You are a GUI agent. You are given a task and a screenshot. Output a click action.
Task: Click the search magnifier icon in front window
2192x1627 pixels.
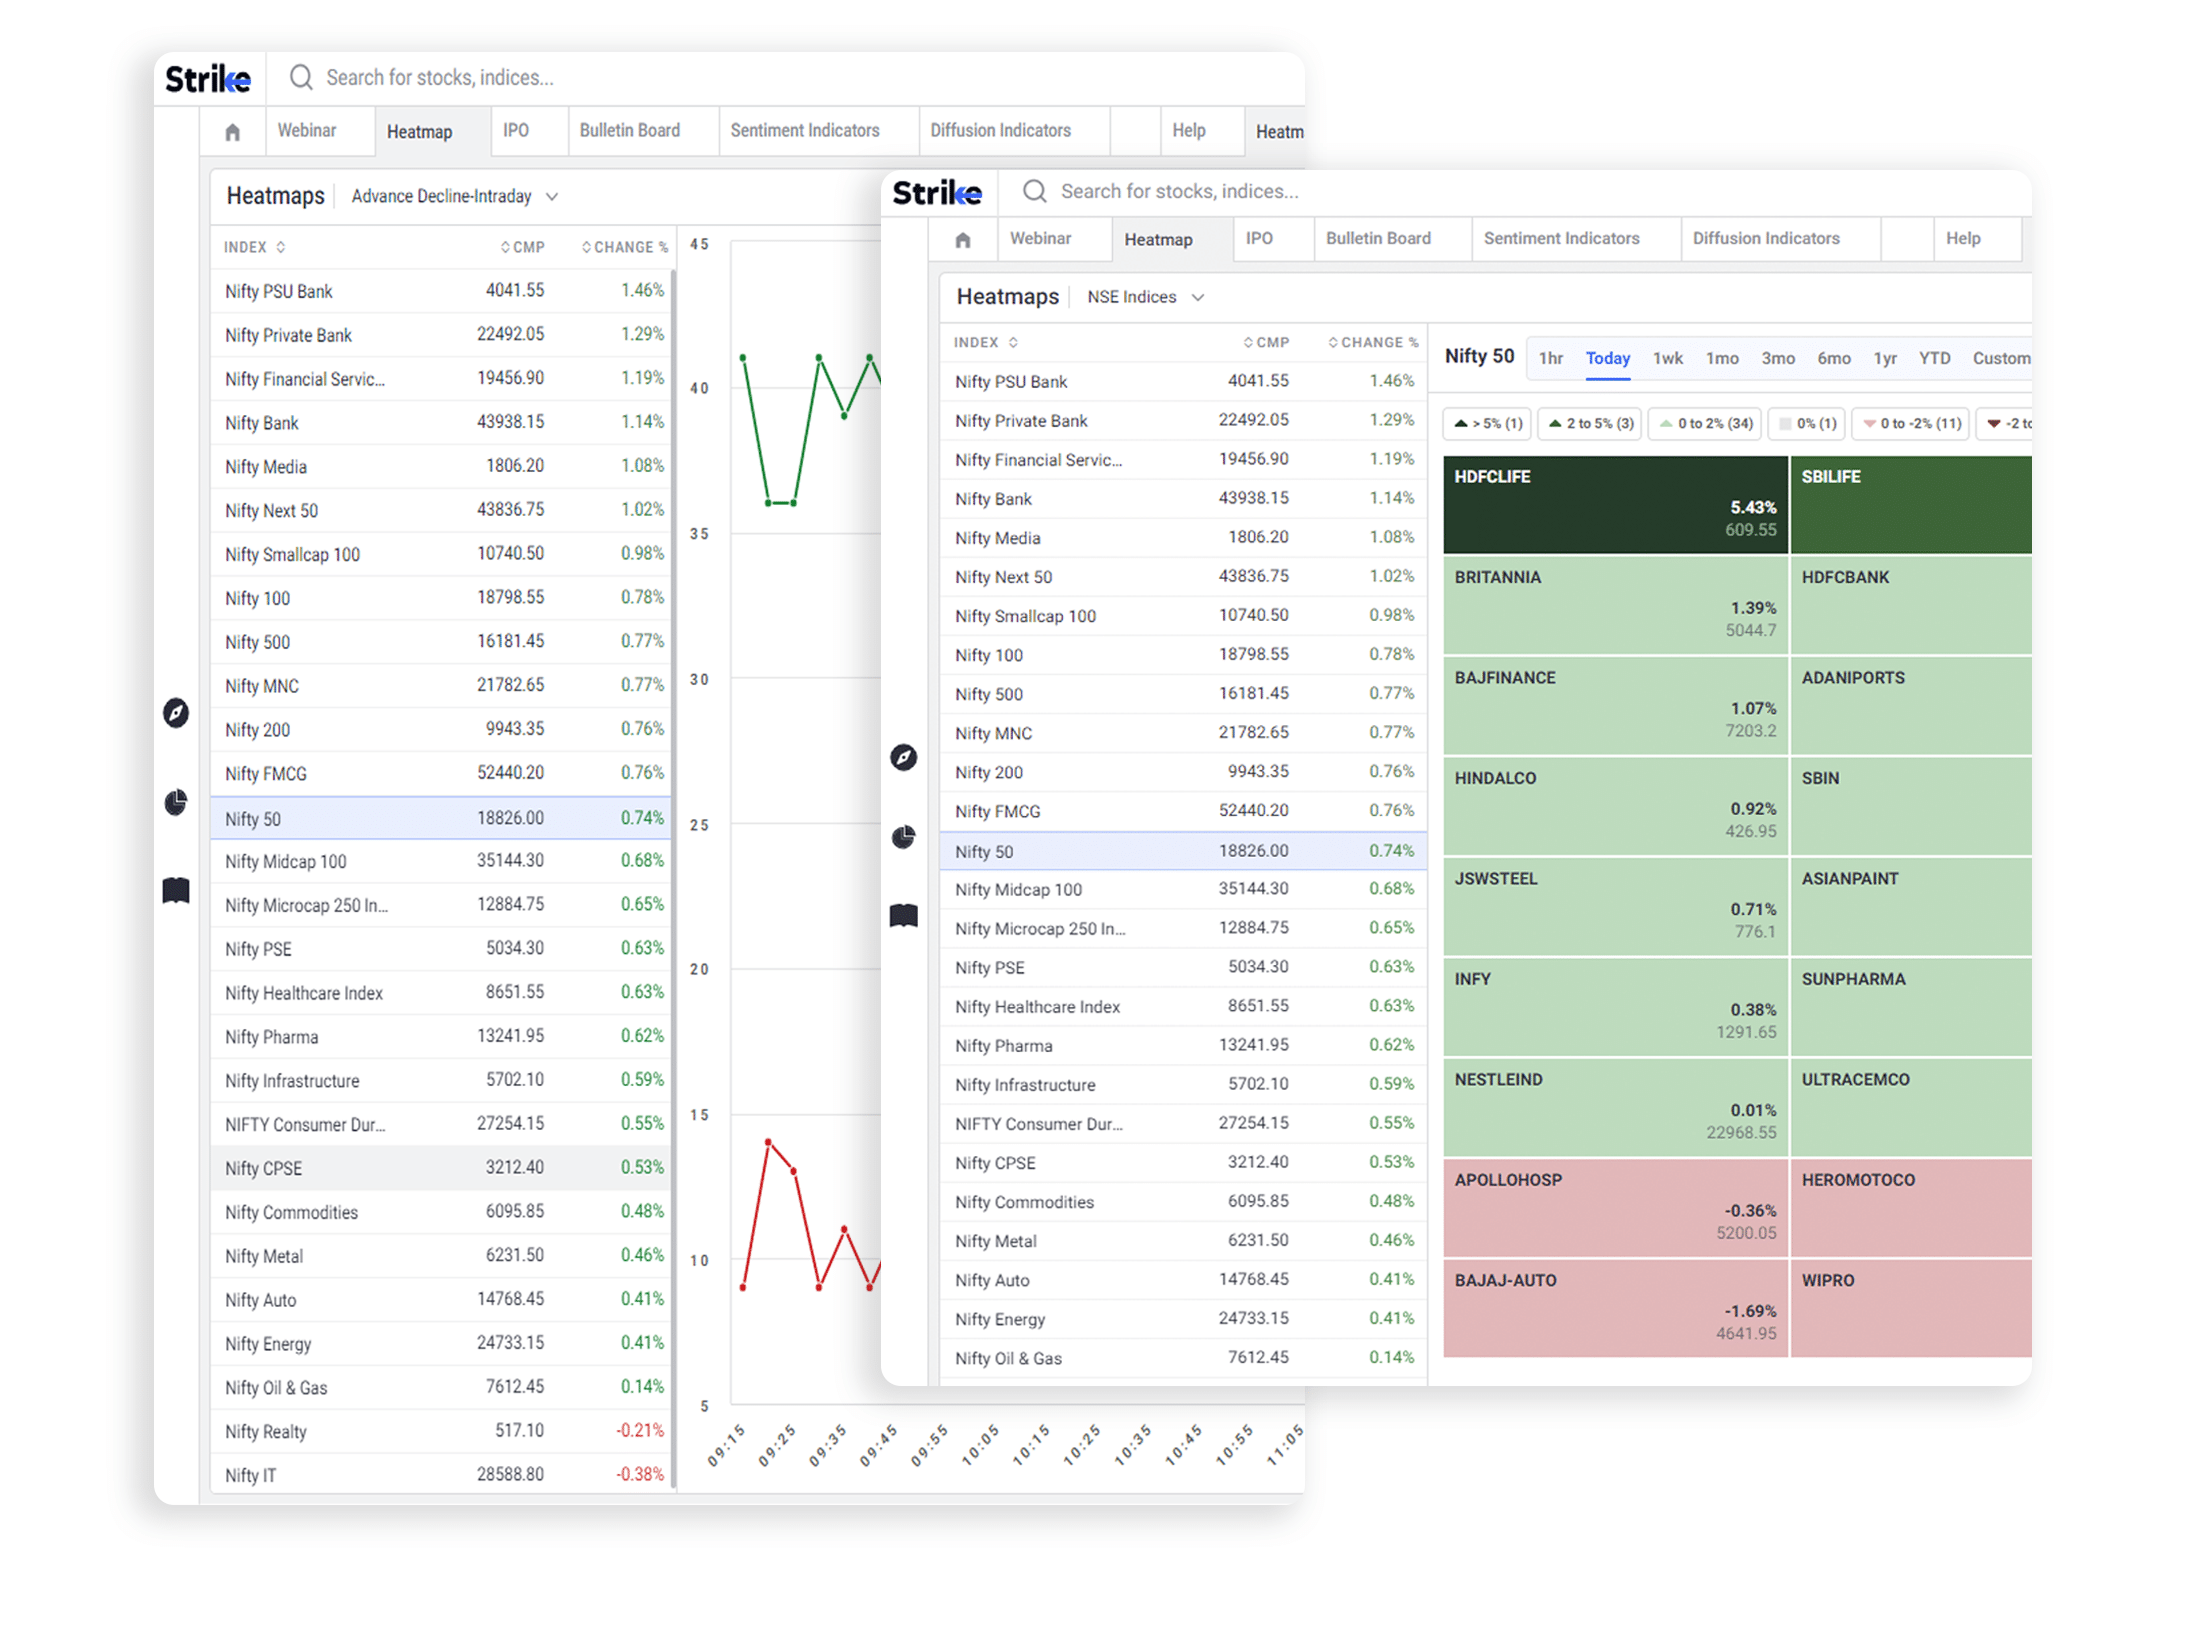point(1034,191)
